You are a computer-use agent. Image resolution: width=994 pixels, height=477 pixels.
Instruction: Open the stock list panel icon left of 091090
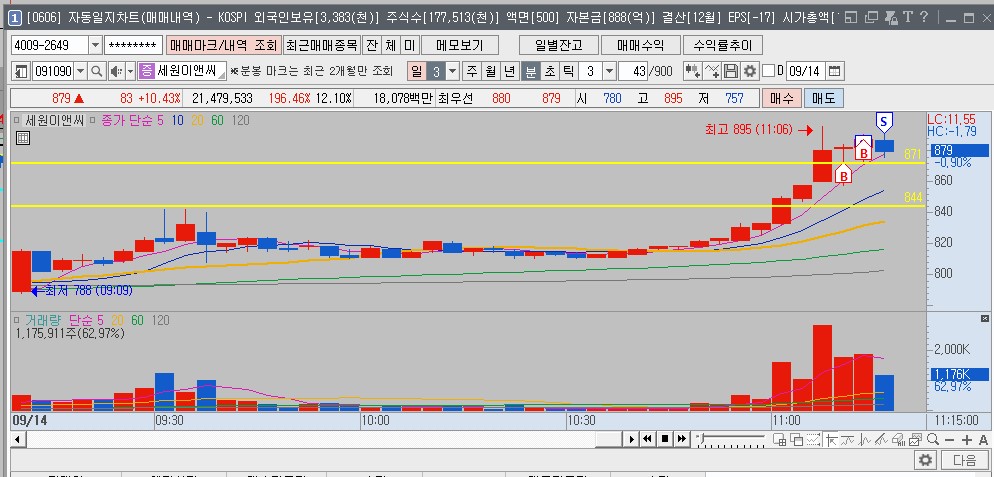click(22, 71)
